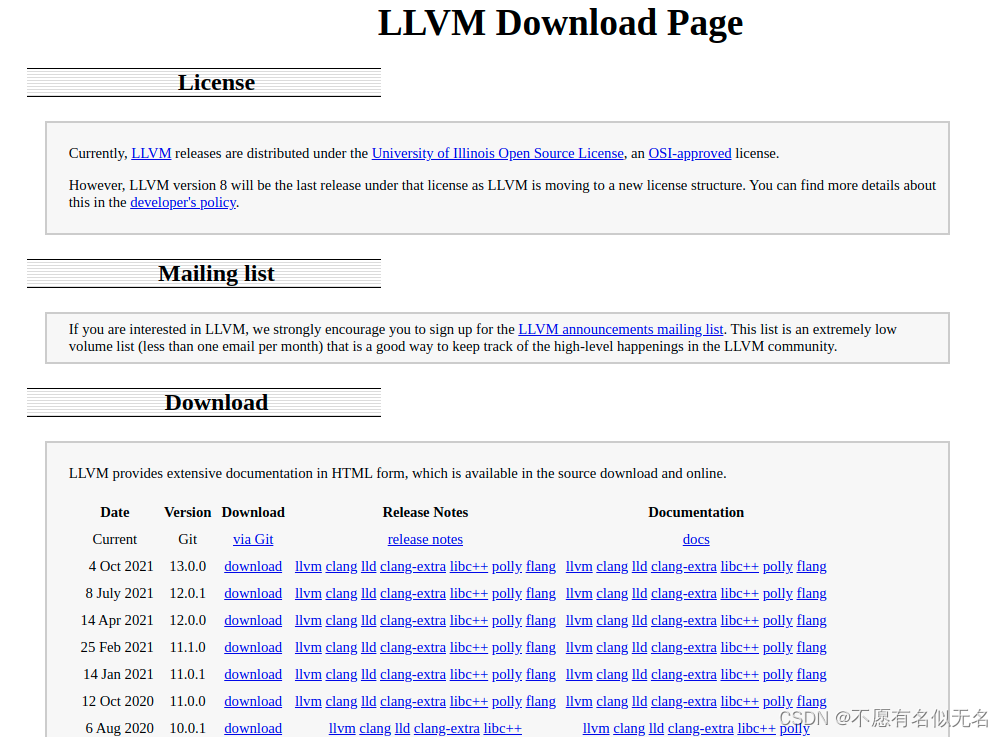Open 11.0.0 llvm release notes
Screen dimensions: 1003x737
pyautogui.click(x=308, y=701)
